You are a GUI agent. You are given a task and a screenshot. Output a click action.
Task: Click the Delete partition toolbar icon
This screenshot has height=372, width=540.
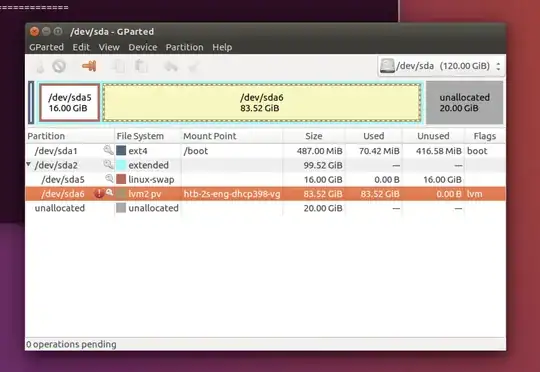[x=59, y=66]
